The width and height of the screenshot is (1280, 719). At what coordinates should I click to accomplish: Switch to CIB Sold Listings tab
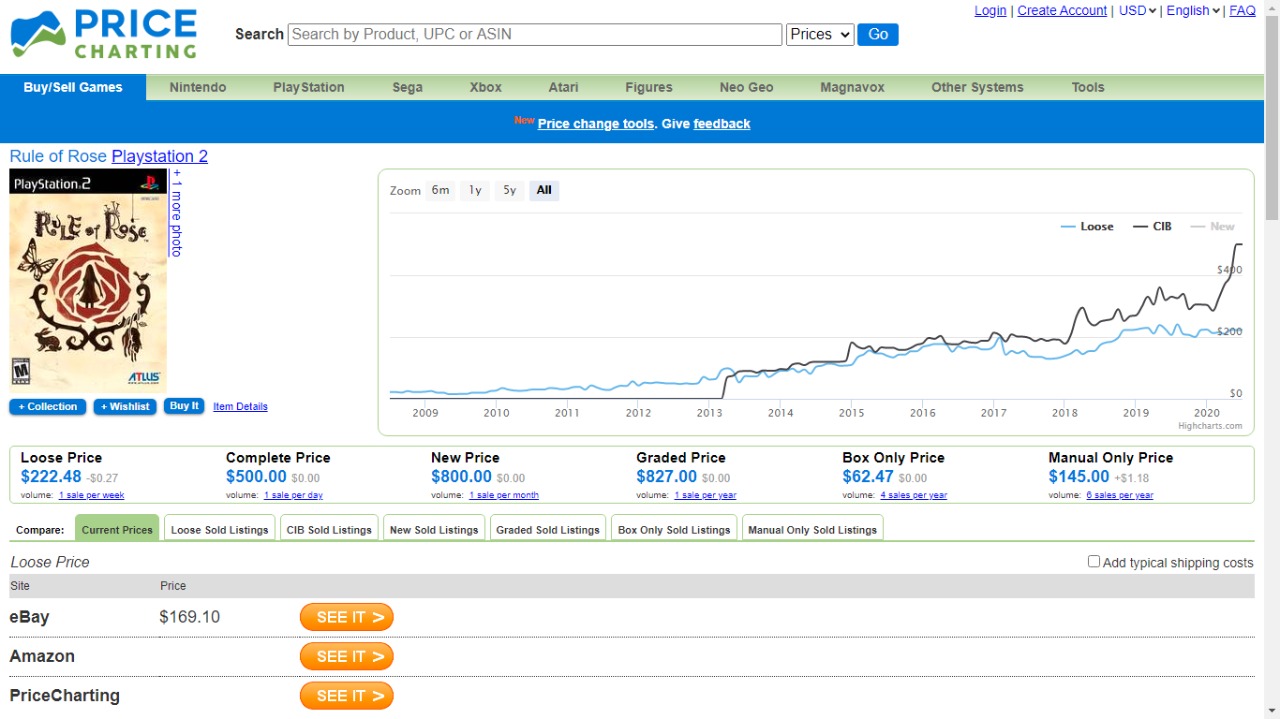[329, 529]
